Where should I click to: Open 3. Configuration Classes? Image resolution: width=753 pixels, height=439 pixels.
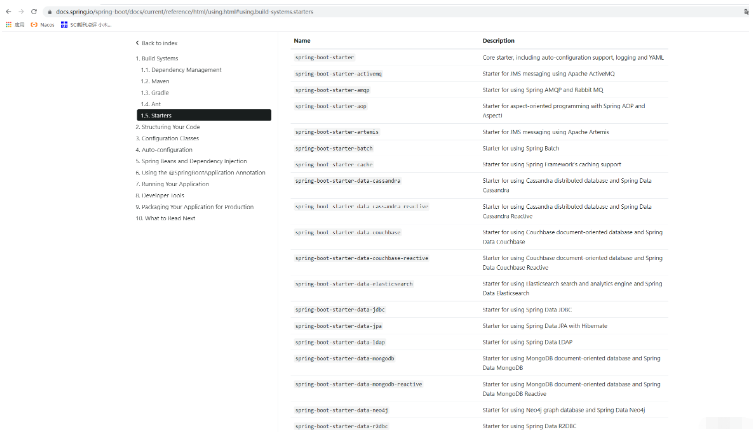tap(167, 138)
